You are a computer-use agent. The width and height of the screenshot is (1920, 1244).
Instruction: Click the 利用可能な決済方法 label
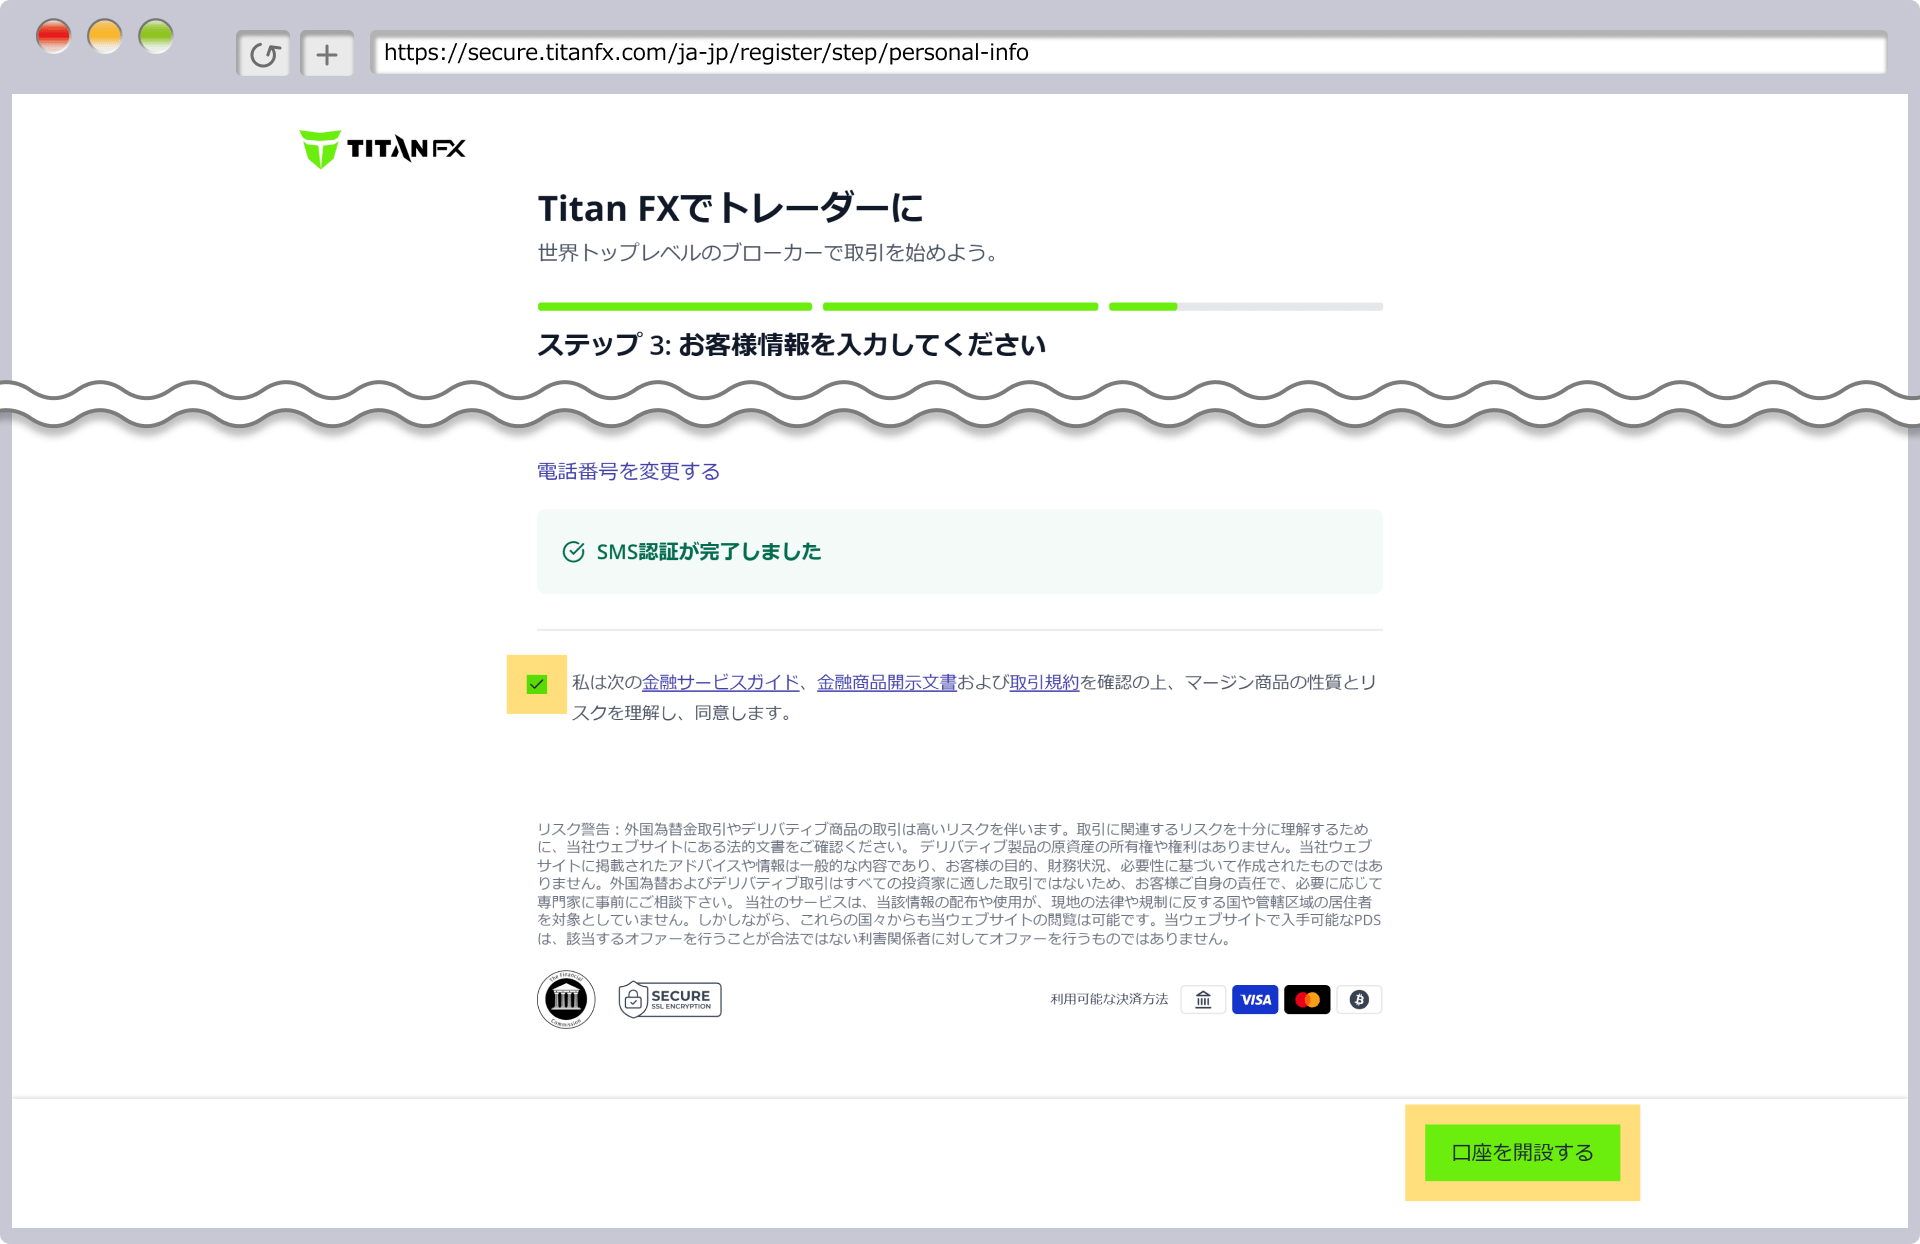click(1109, 999)
